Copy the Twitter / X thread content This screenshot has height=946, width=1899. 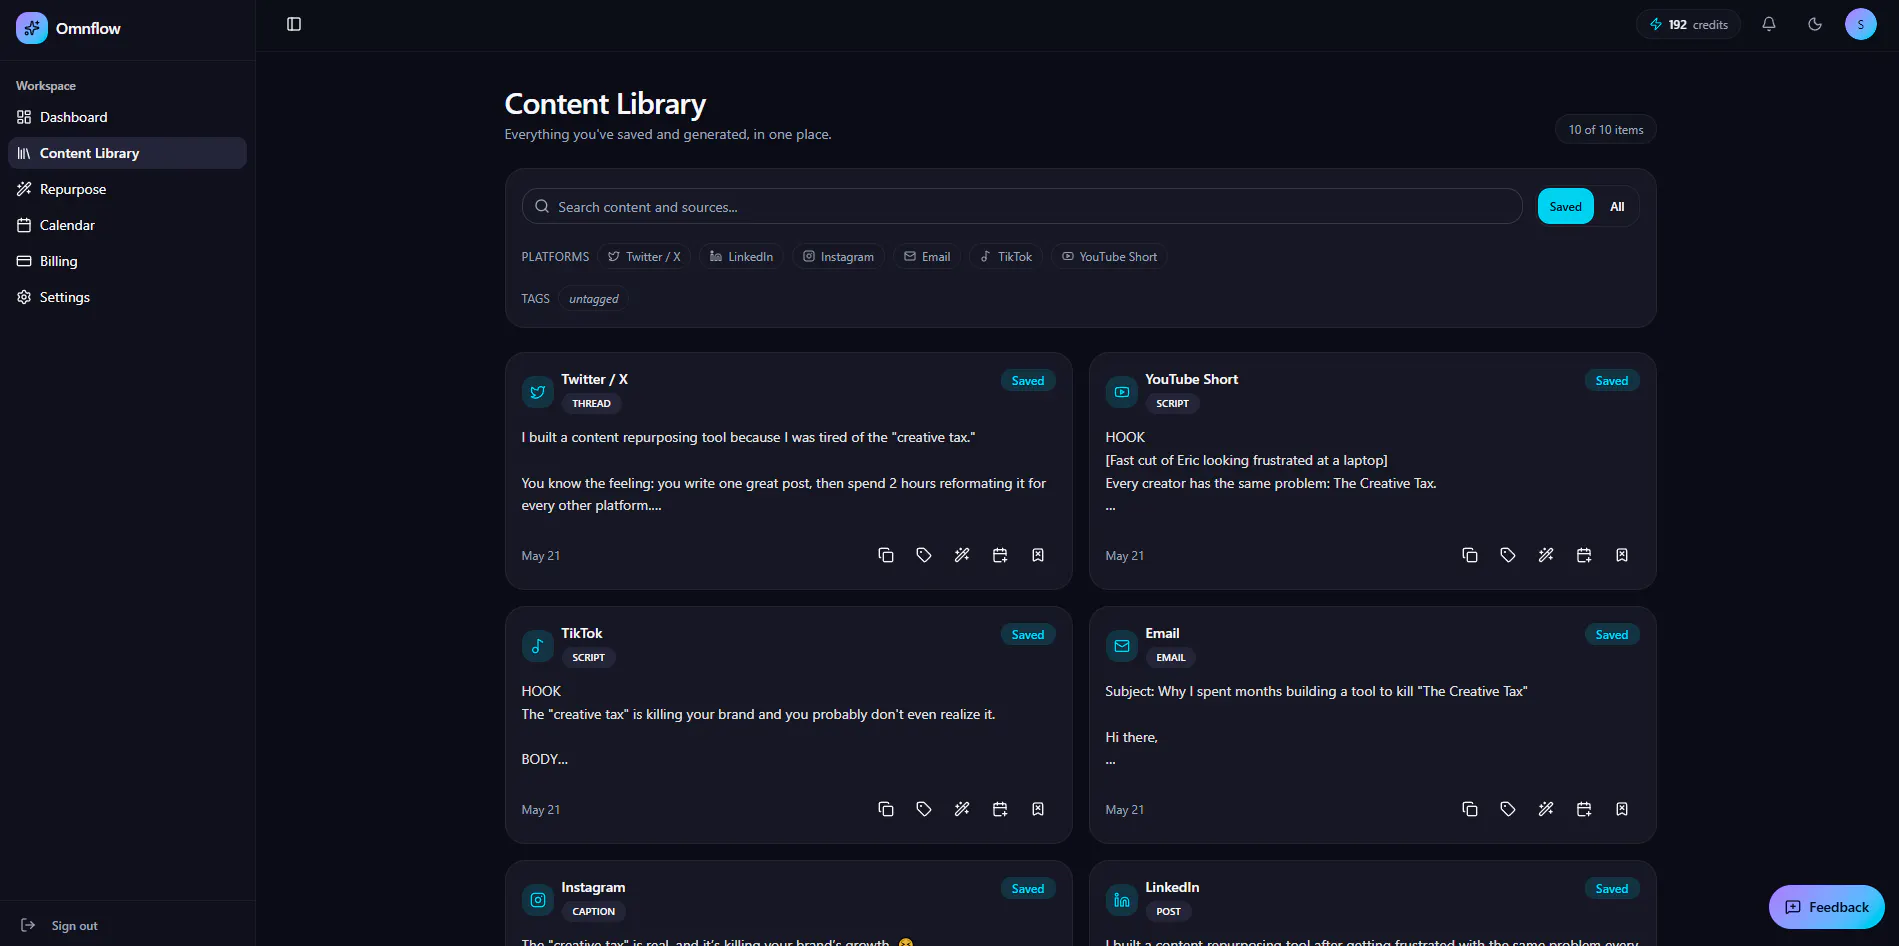point(886,555)
